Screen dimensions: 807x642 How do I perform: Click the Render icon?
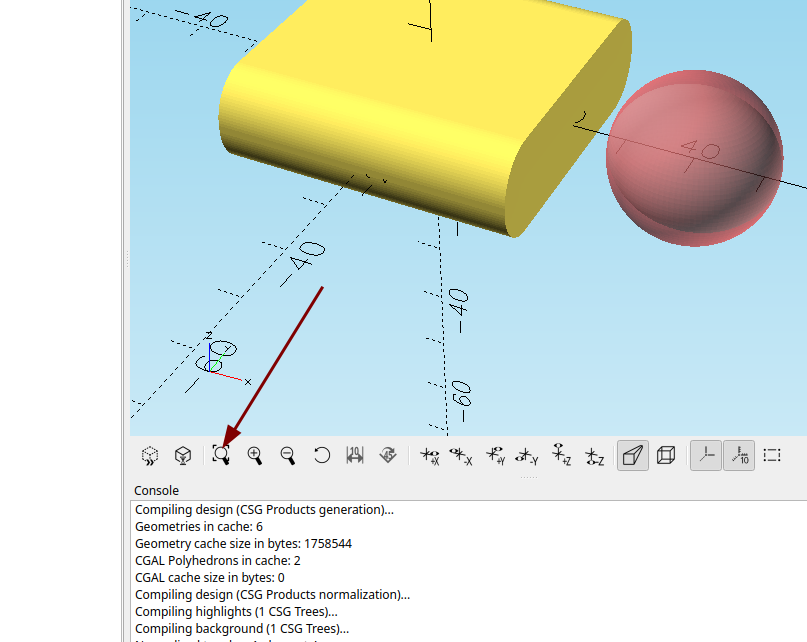click(183, 456)
